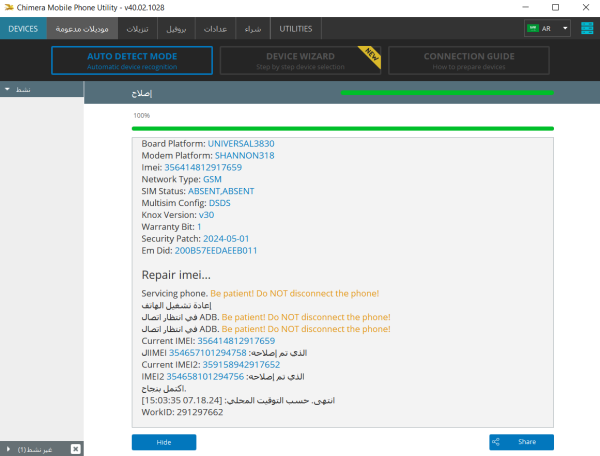Click the green 100% progress bar
The image size is (600, 456).
(342, 129)
